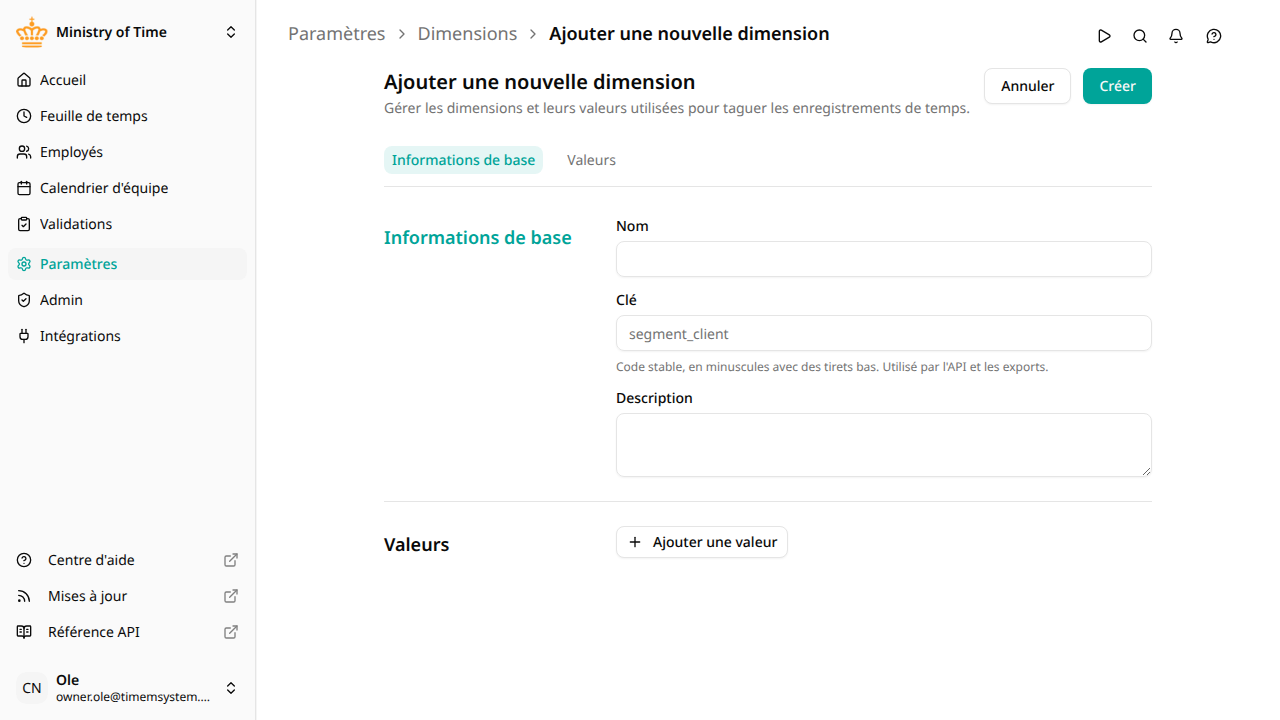Open notifications via the bell icon

(1176, 36)
